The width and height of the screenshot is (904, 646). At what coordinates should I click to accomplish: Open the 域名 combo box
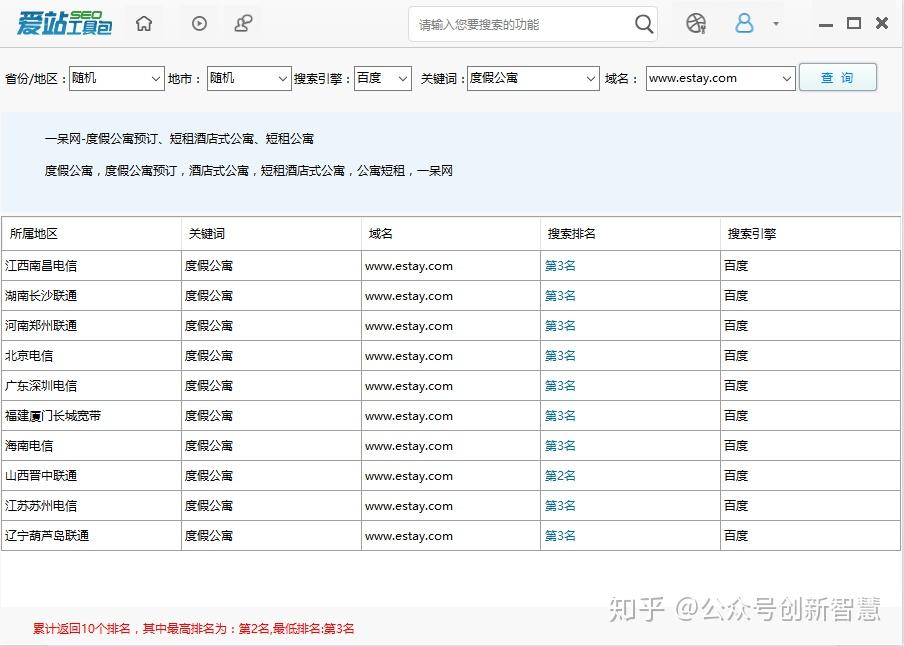[x=720, y=78]
